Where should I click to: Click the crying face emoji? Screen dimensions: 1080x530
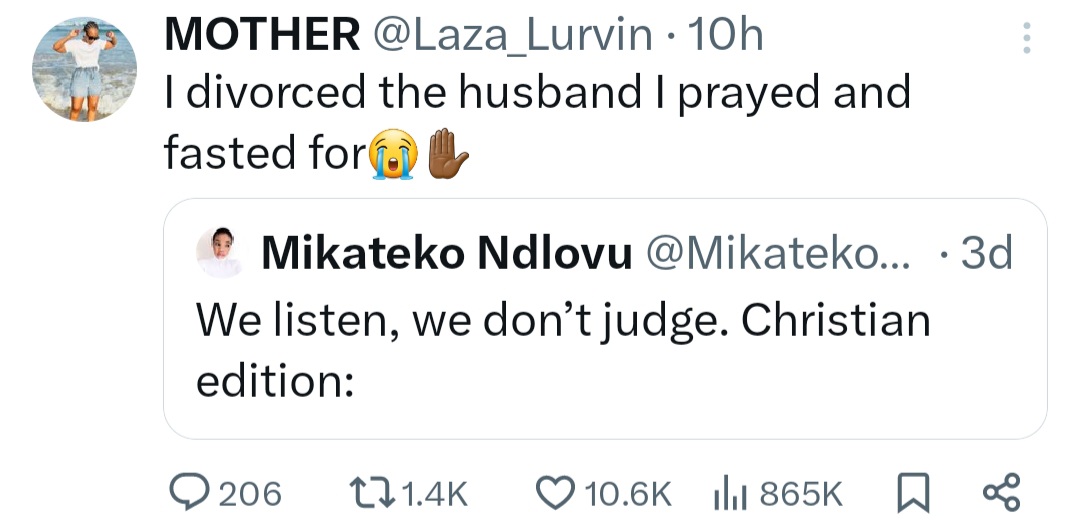coord(391,157)
